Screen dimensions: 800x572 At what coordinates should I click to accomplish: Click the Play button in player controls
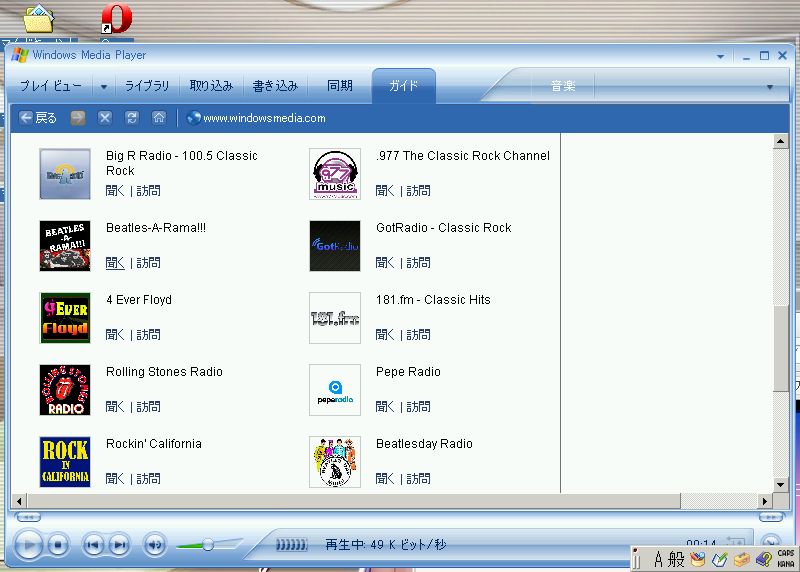(x=29, y=545)
